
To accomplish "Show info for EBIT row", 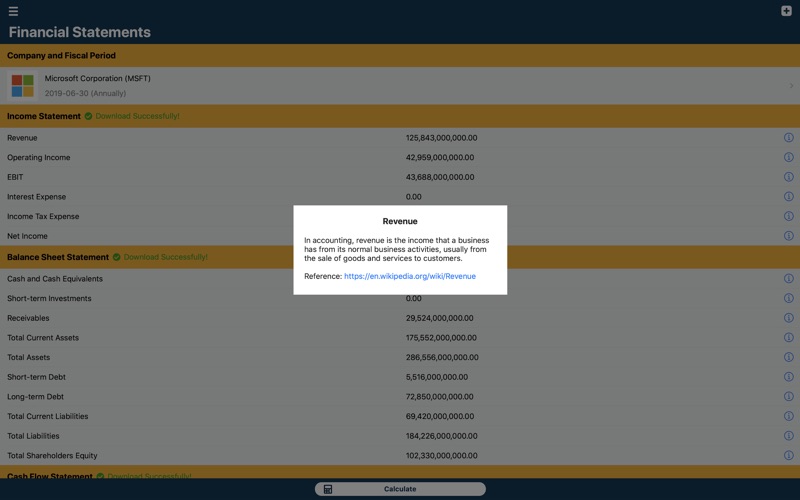I will [x=788, y=177].
